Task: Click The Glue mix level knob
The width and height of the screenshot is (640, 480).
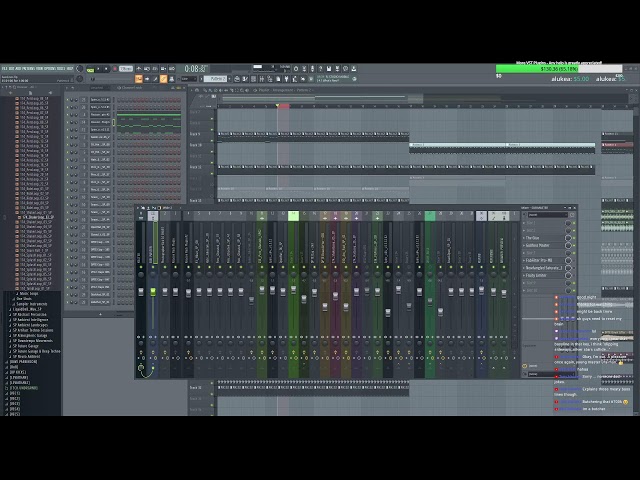Action: (568, 238)
